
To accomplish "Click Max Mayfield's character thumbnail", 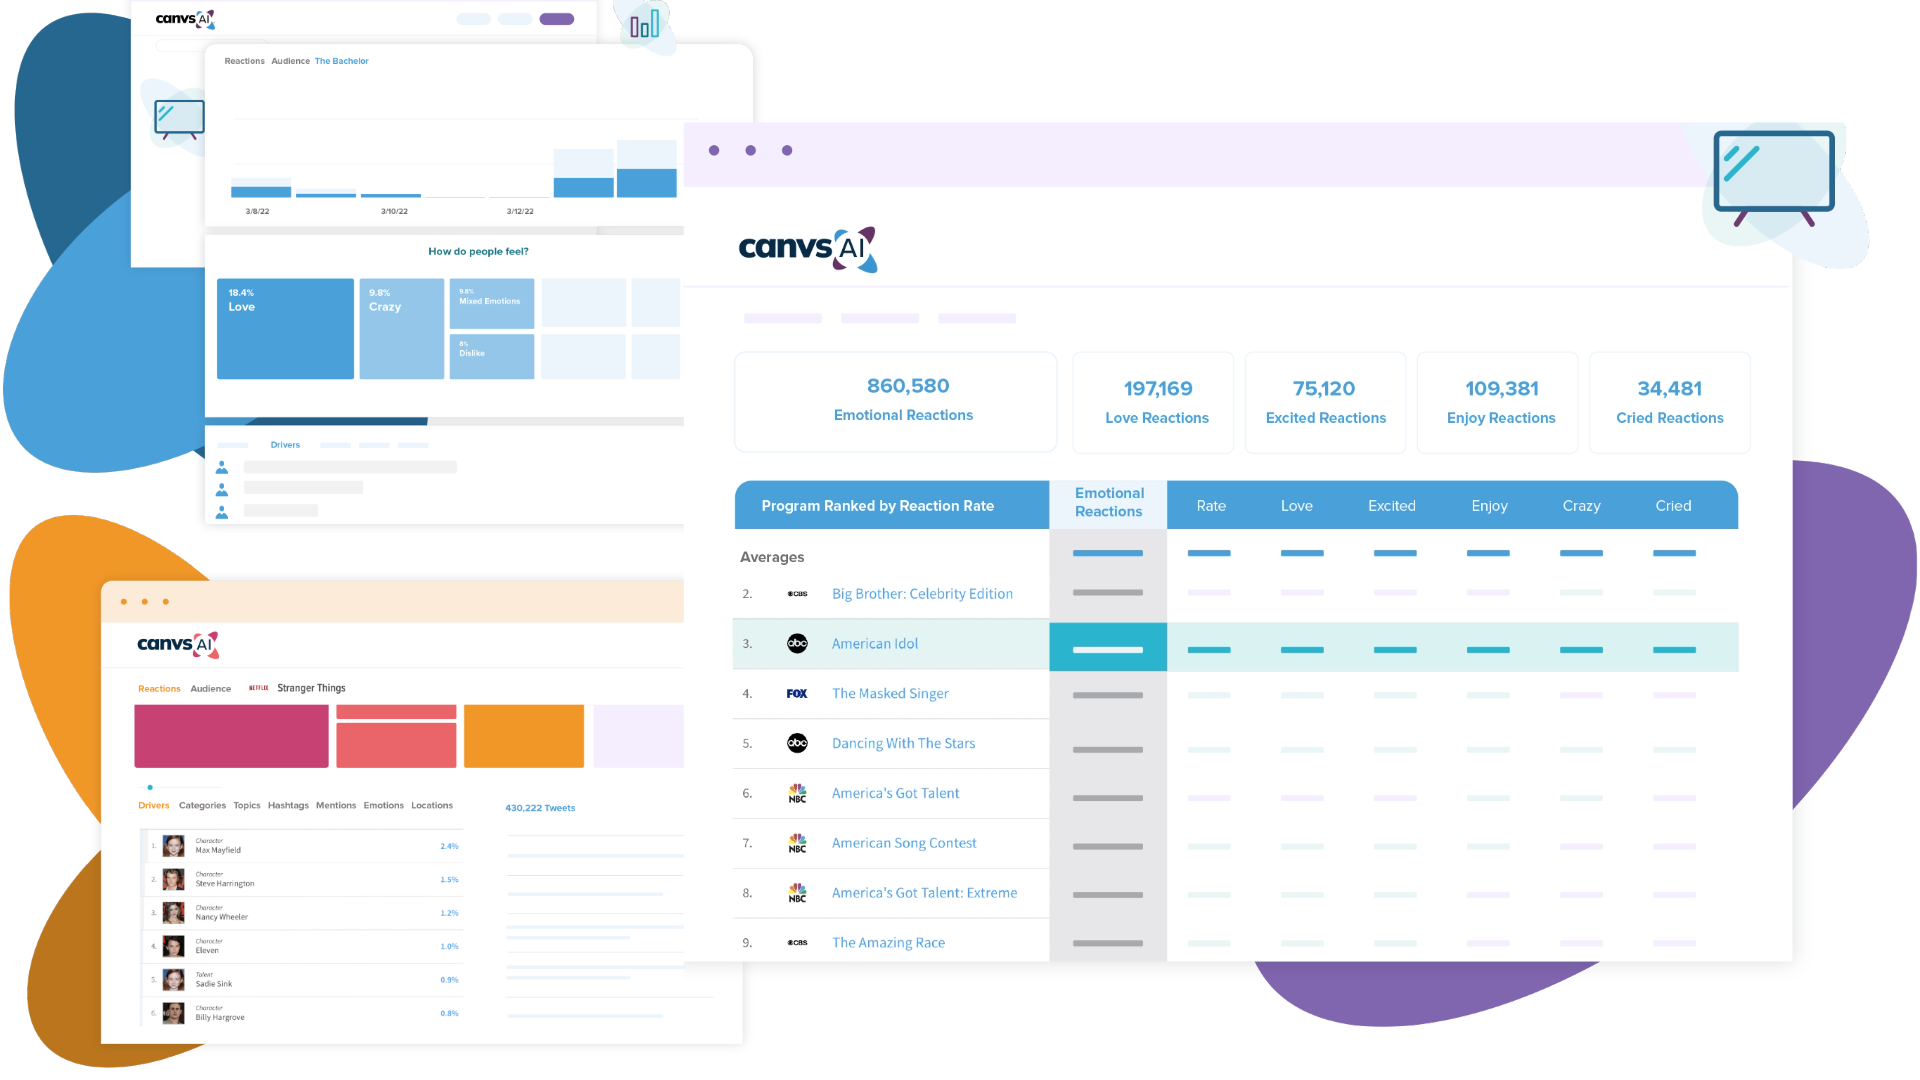I will click(174, 846).
